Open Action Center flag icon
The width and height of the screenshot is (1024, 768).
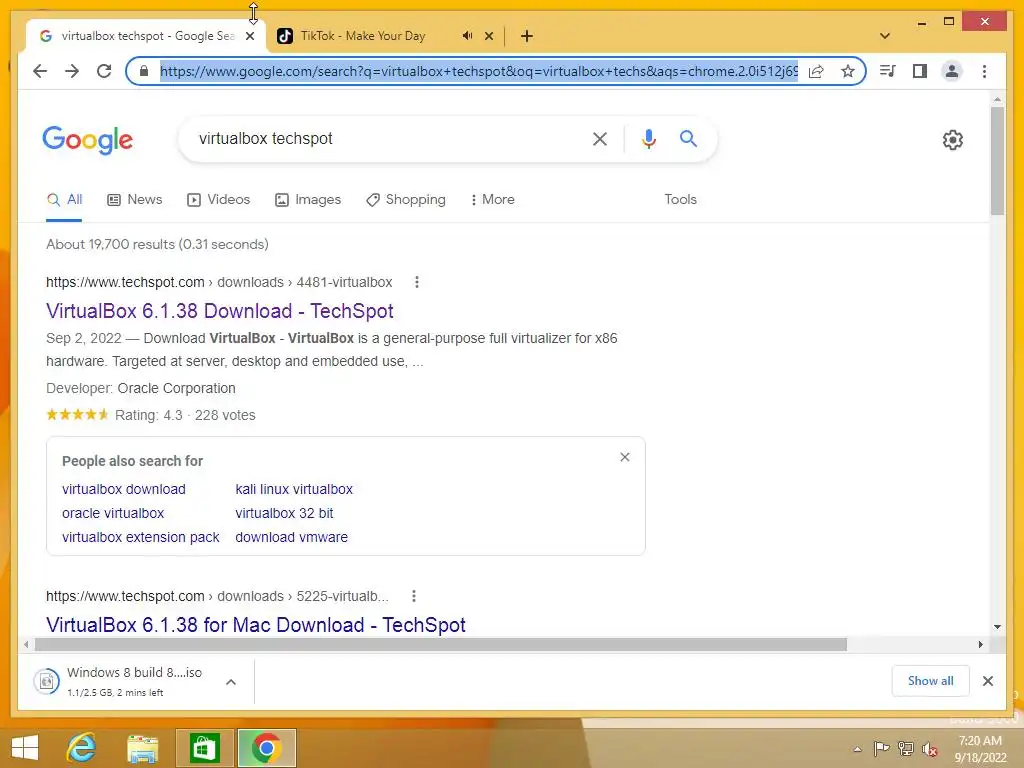coord(881,748)
